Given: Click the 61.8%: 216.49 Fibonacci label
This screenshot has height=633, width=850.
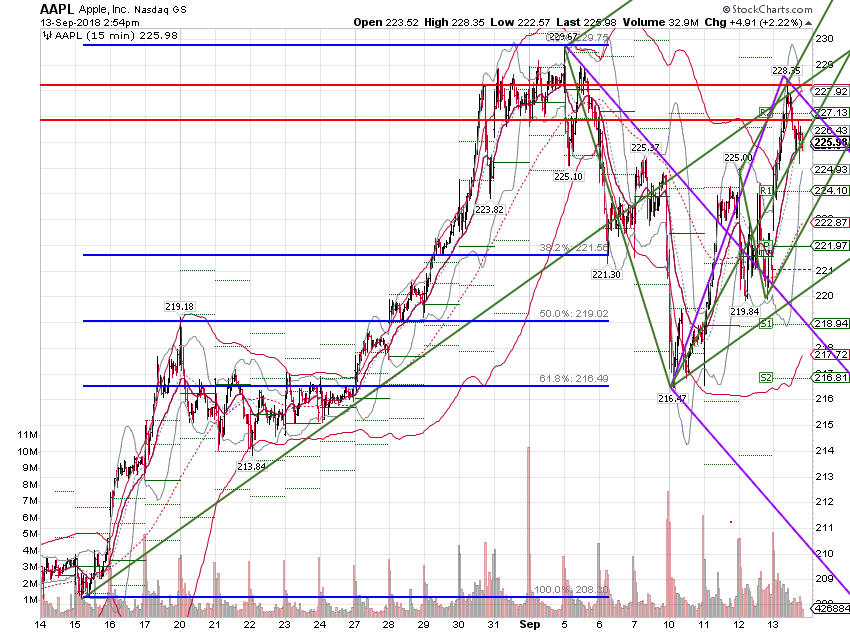Looking at the screenshot, I should [574, 379].
